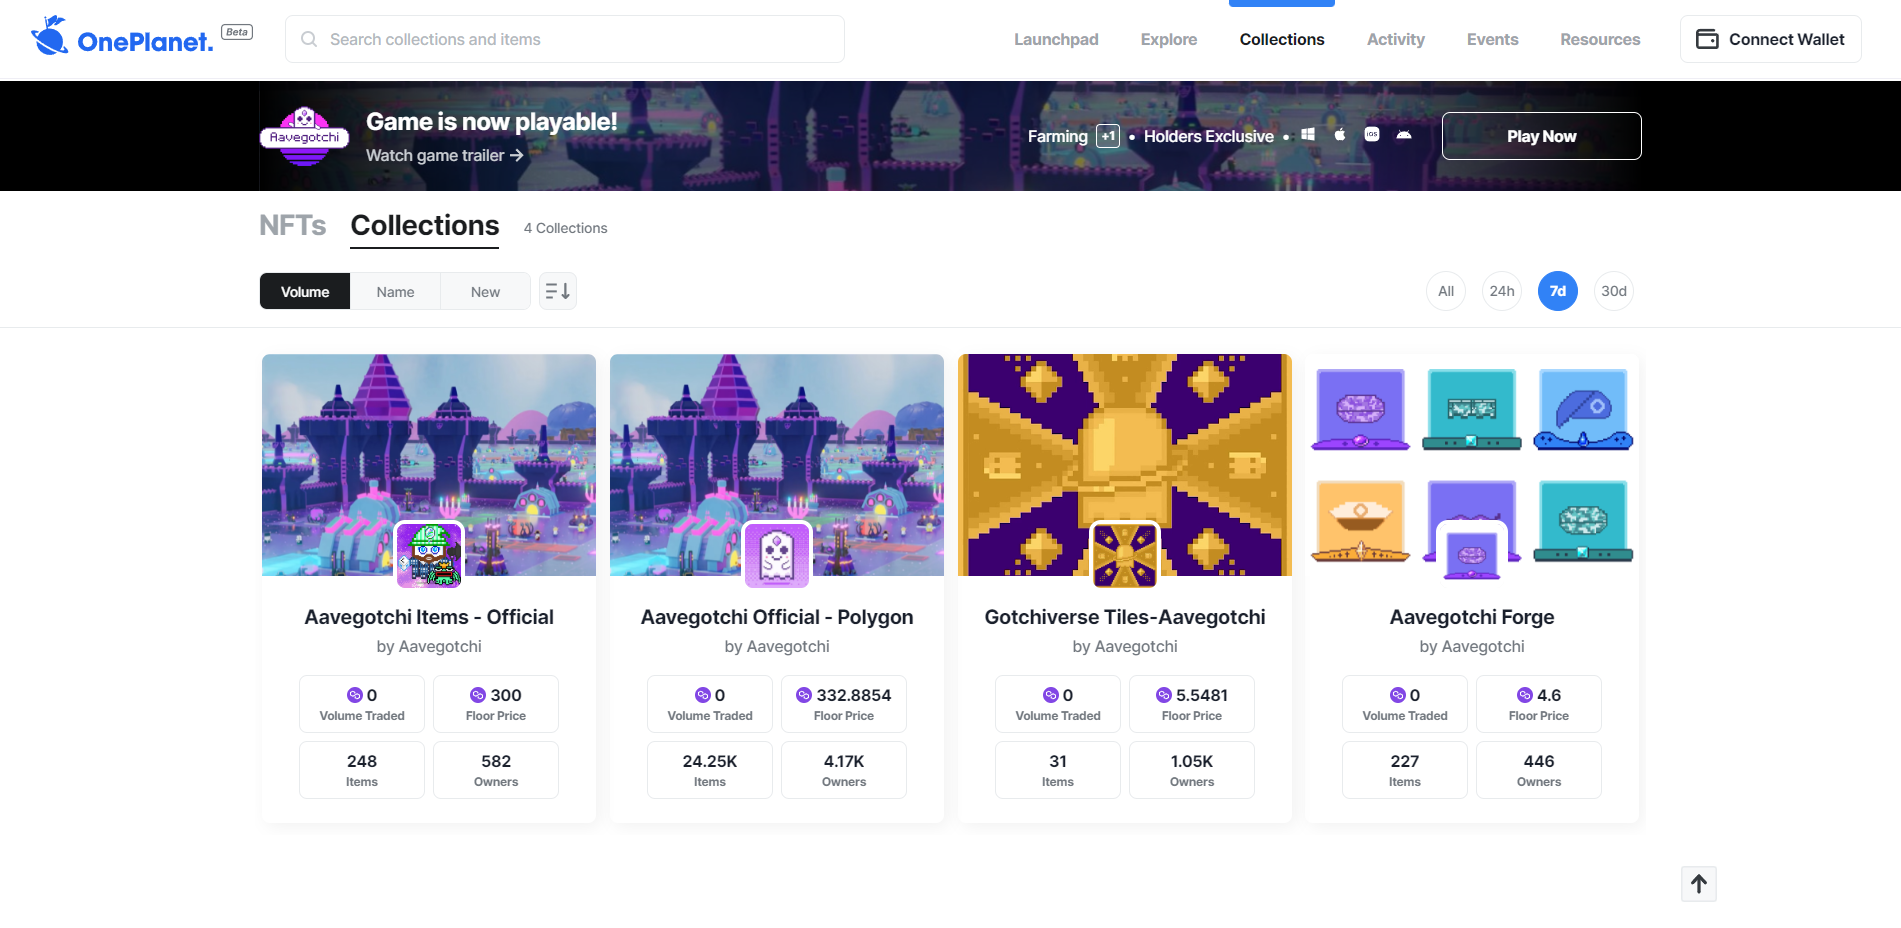
Task: Click the 1.05K Owners stat
Action: (1192, 770)
